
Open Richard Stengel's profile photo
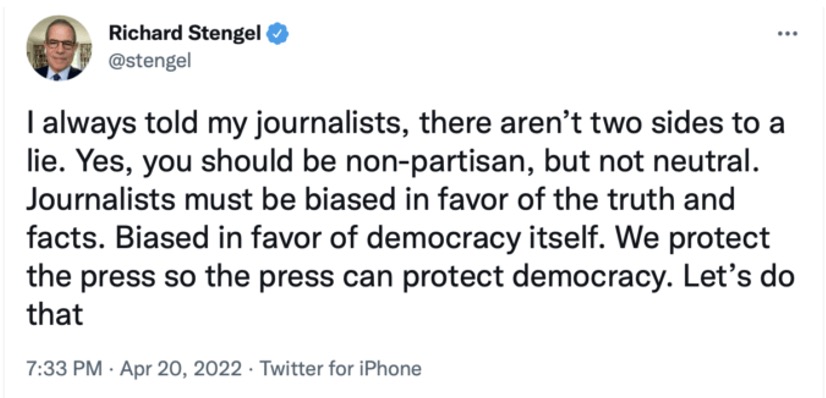59,48
